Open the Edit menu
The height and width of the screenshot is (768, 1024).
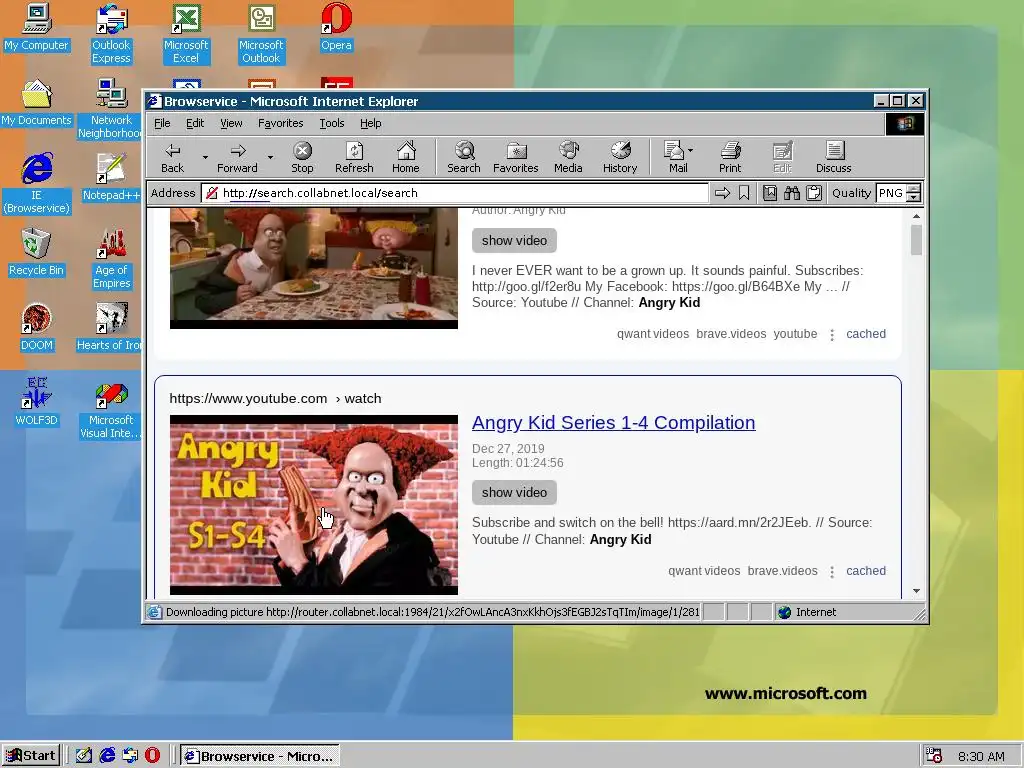[x=195, y=123]
